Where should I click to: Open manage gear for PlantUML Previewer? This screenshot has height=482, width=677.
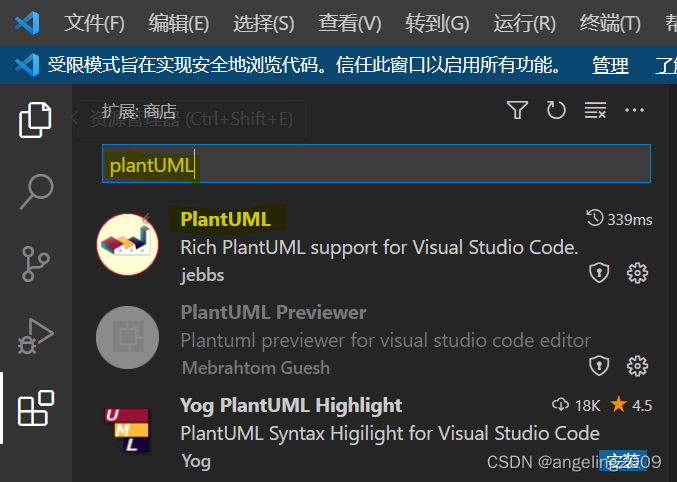point(637,366)
